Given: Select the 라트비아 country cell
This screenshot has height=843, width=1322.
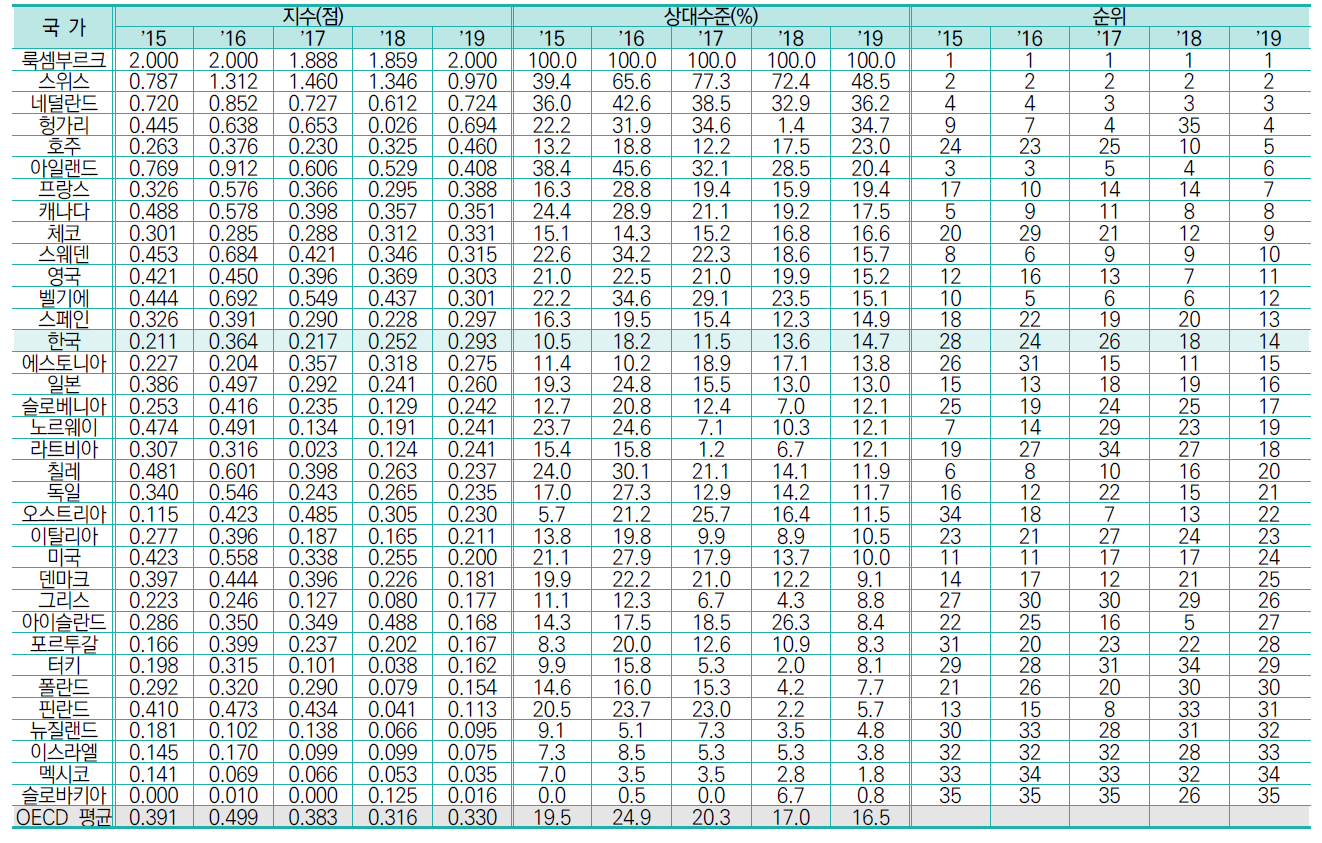Looking at the screenshot, I should pos(62,451).
